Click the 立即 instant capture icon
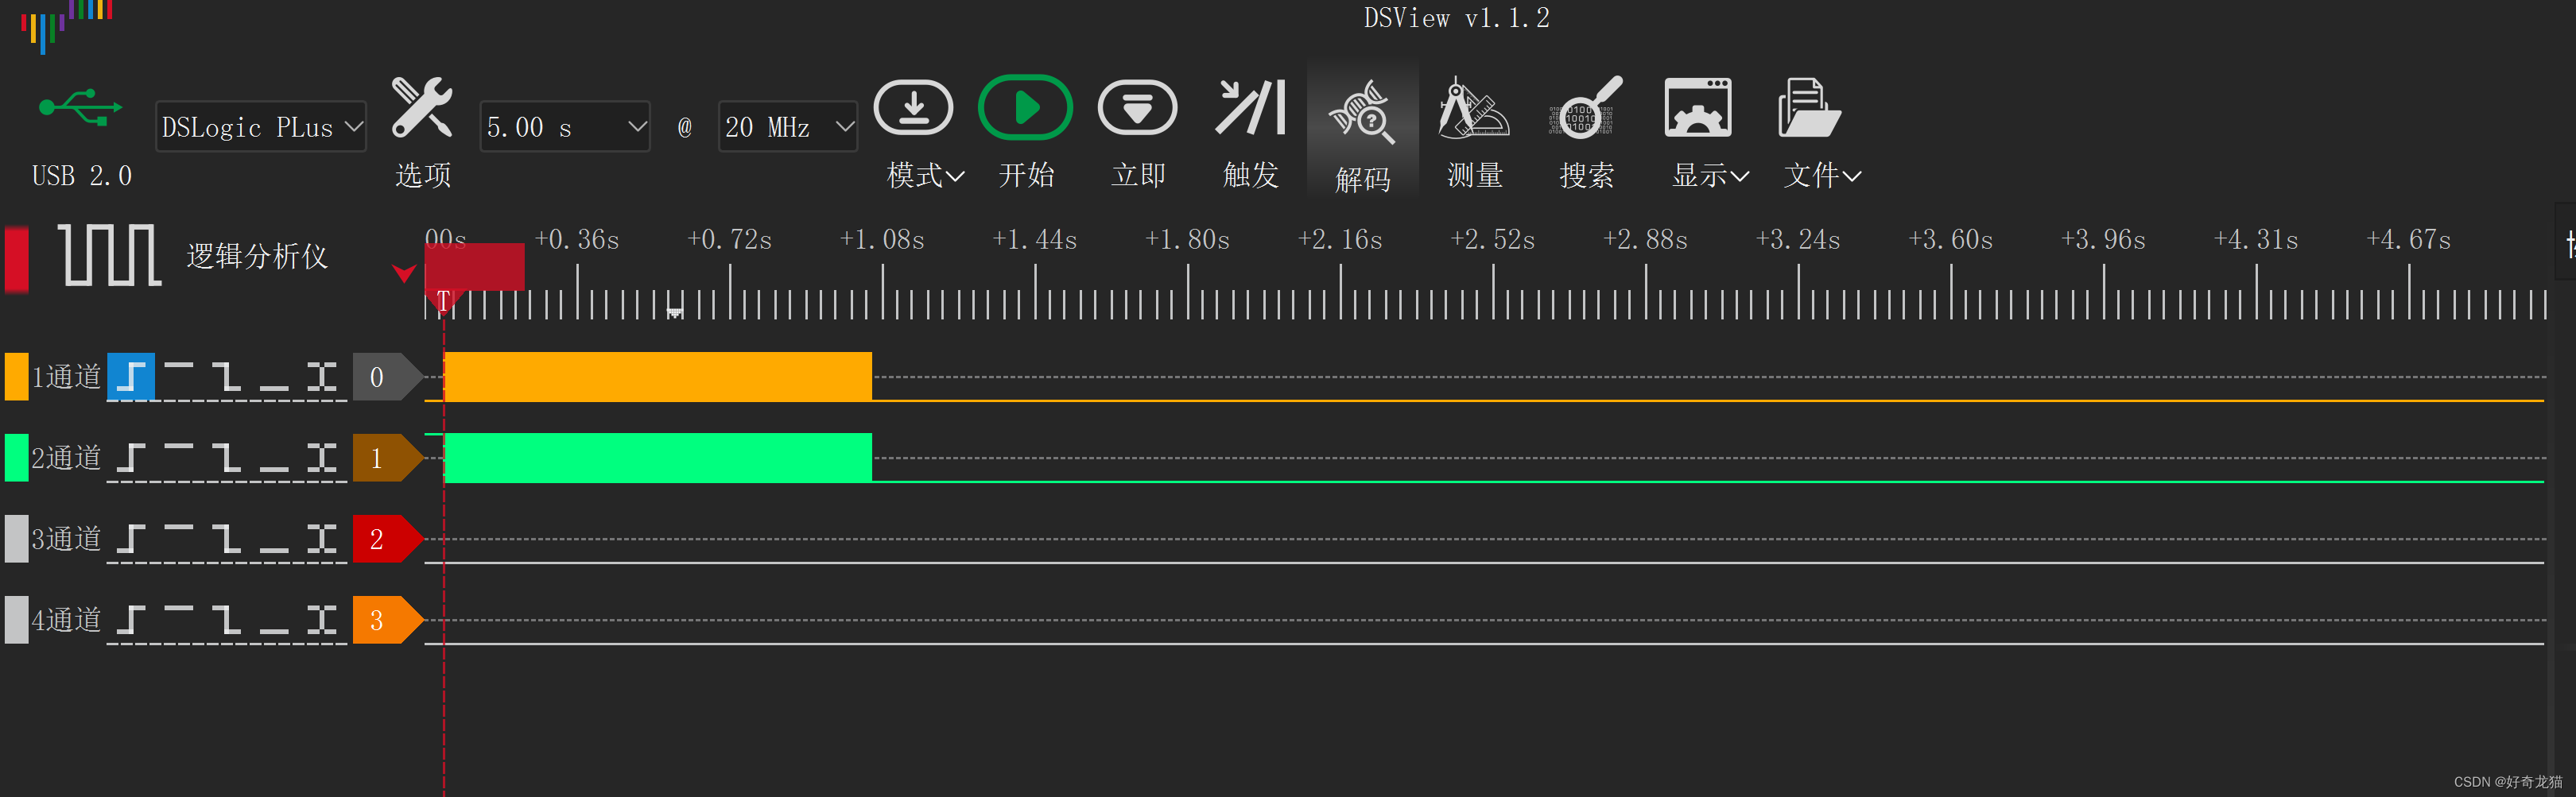Viewport: 2576px width, 797px height. tap(1138, 107)
